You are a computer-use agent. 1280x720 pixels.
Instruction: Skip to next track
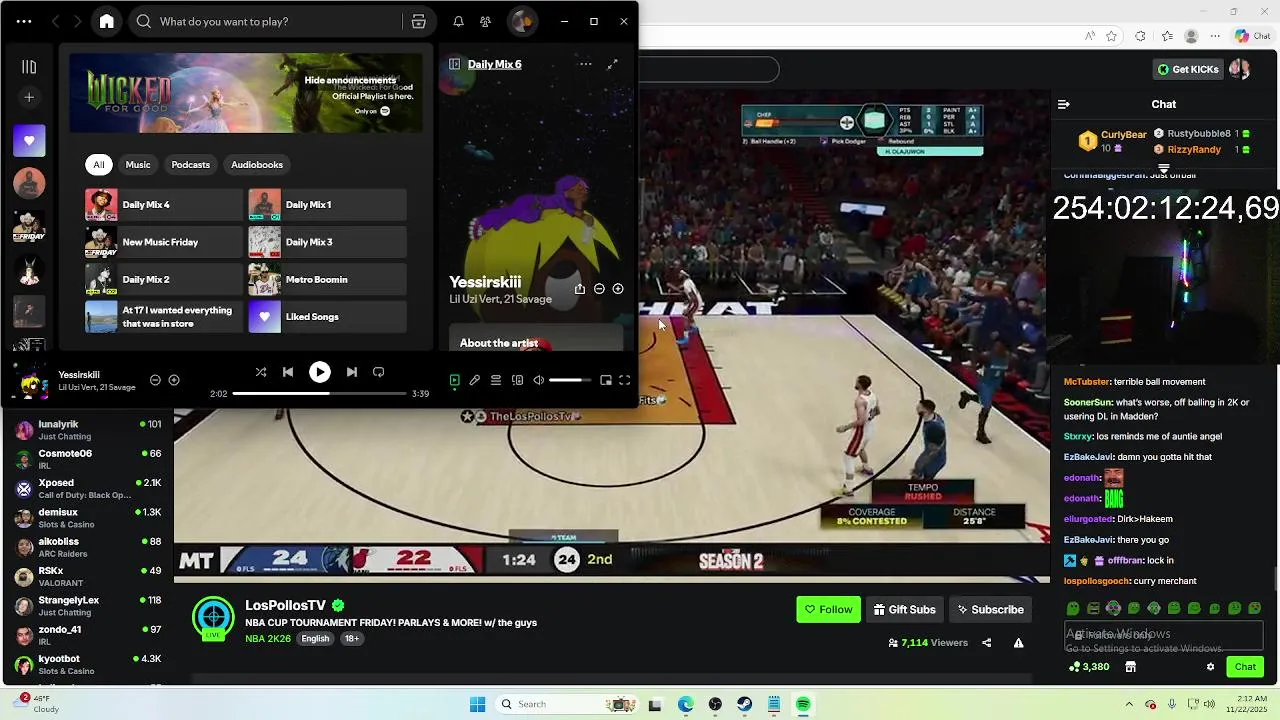pyautogui.click(x=352, y=372)
